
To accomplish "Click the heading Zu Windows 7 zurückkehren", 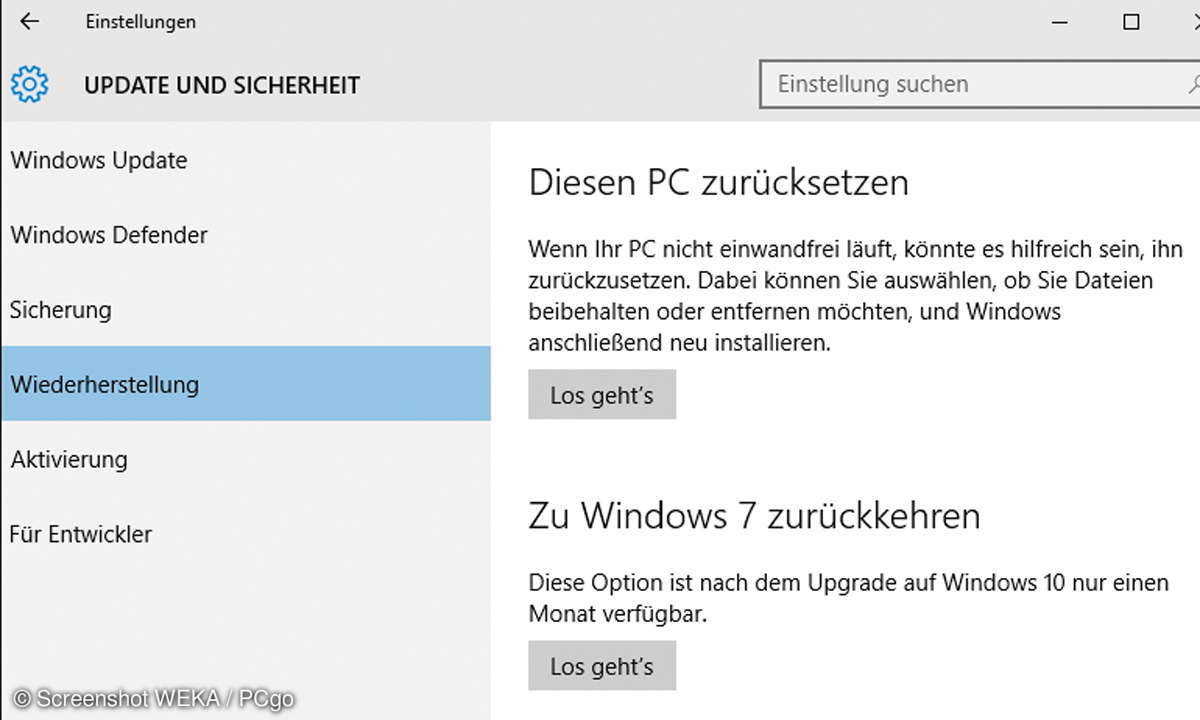I will click(754, 516).
